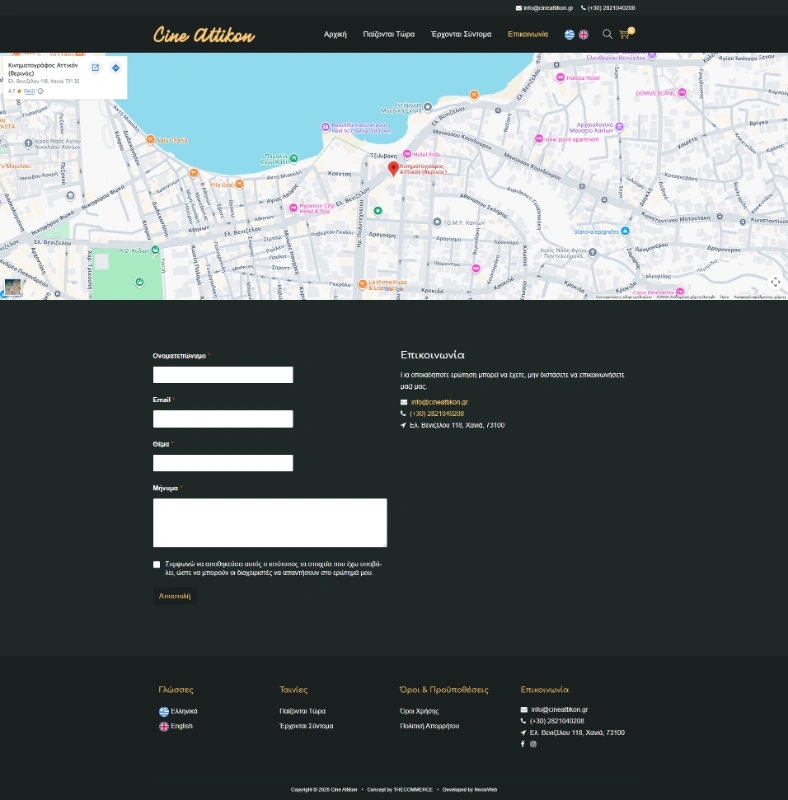788x800 pixels.
Task: Click Halepa Hotel marker on map
Action: click(x=560, y=78)
